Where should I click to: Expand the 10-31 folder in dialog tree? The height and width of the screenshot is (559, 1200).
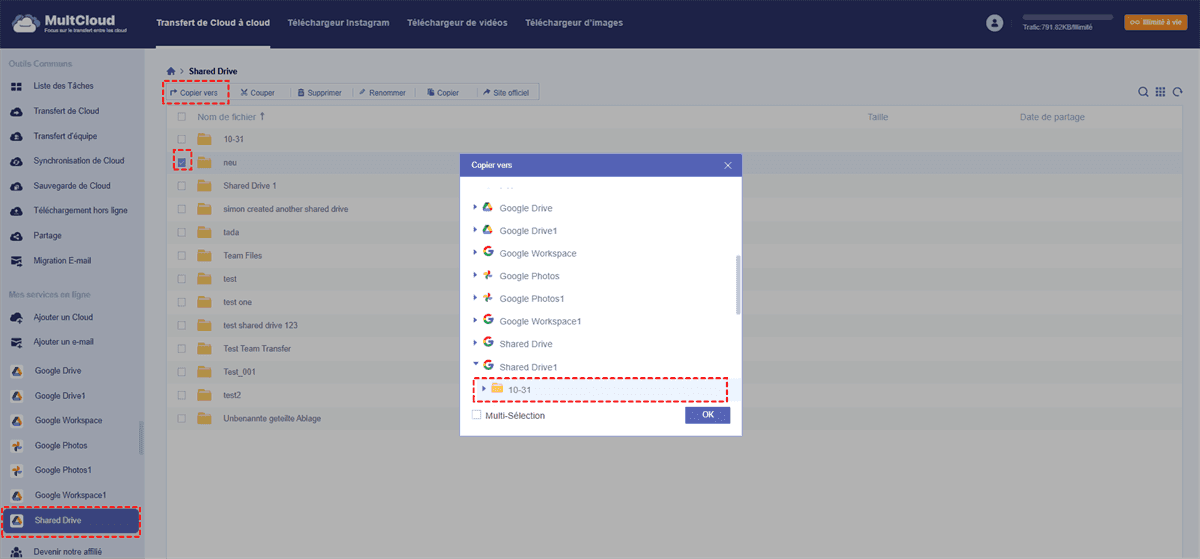click(485, 389)
